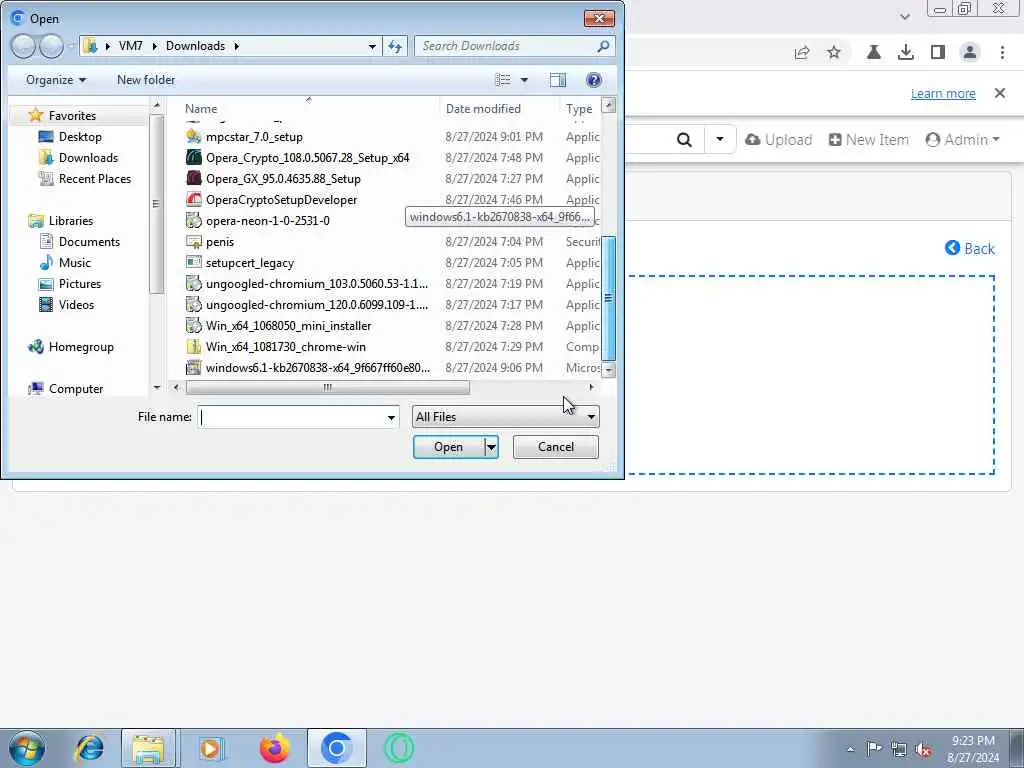Click the Open button

click(449, 447)
